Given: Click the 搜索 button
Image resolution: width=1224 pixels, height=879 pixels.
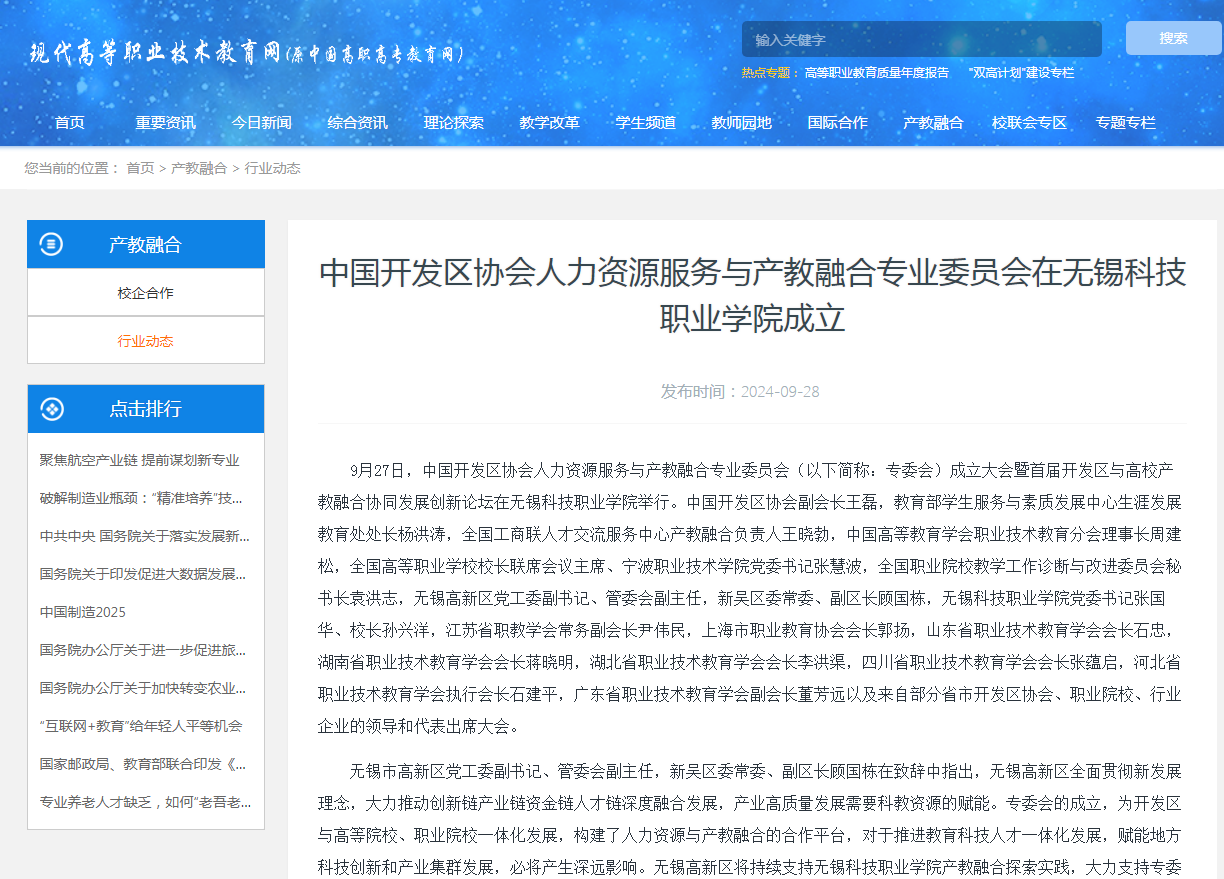Looking at the screenshot, I should (1173, 38).
